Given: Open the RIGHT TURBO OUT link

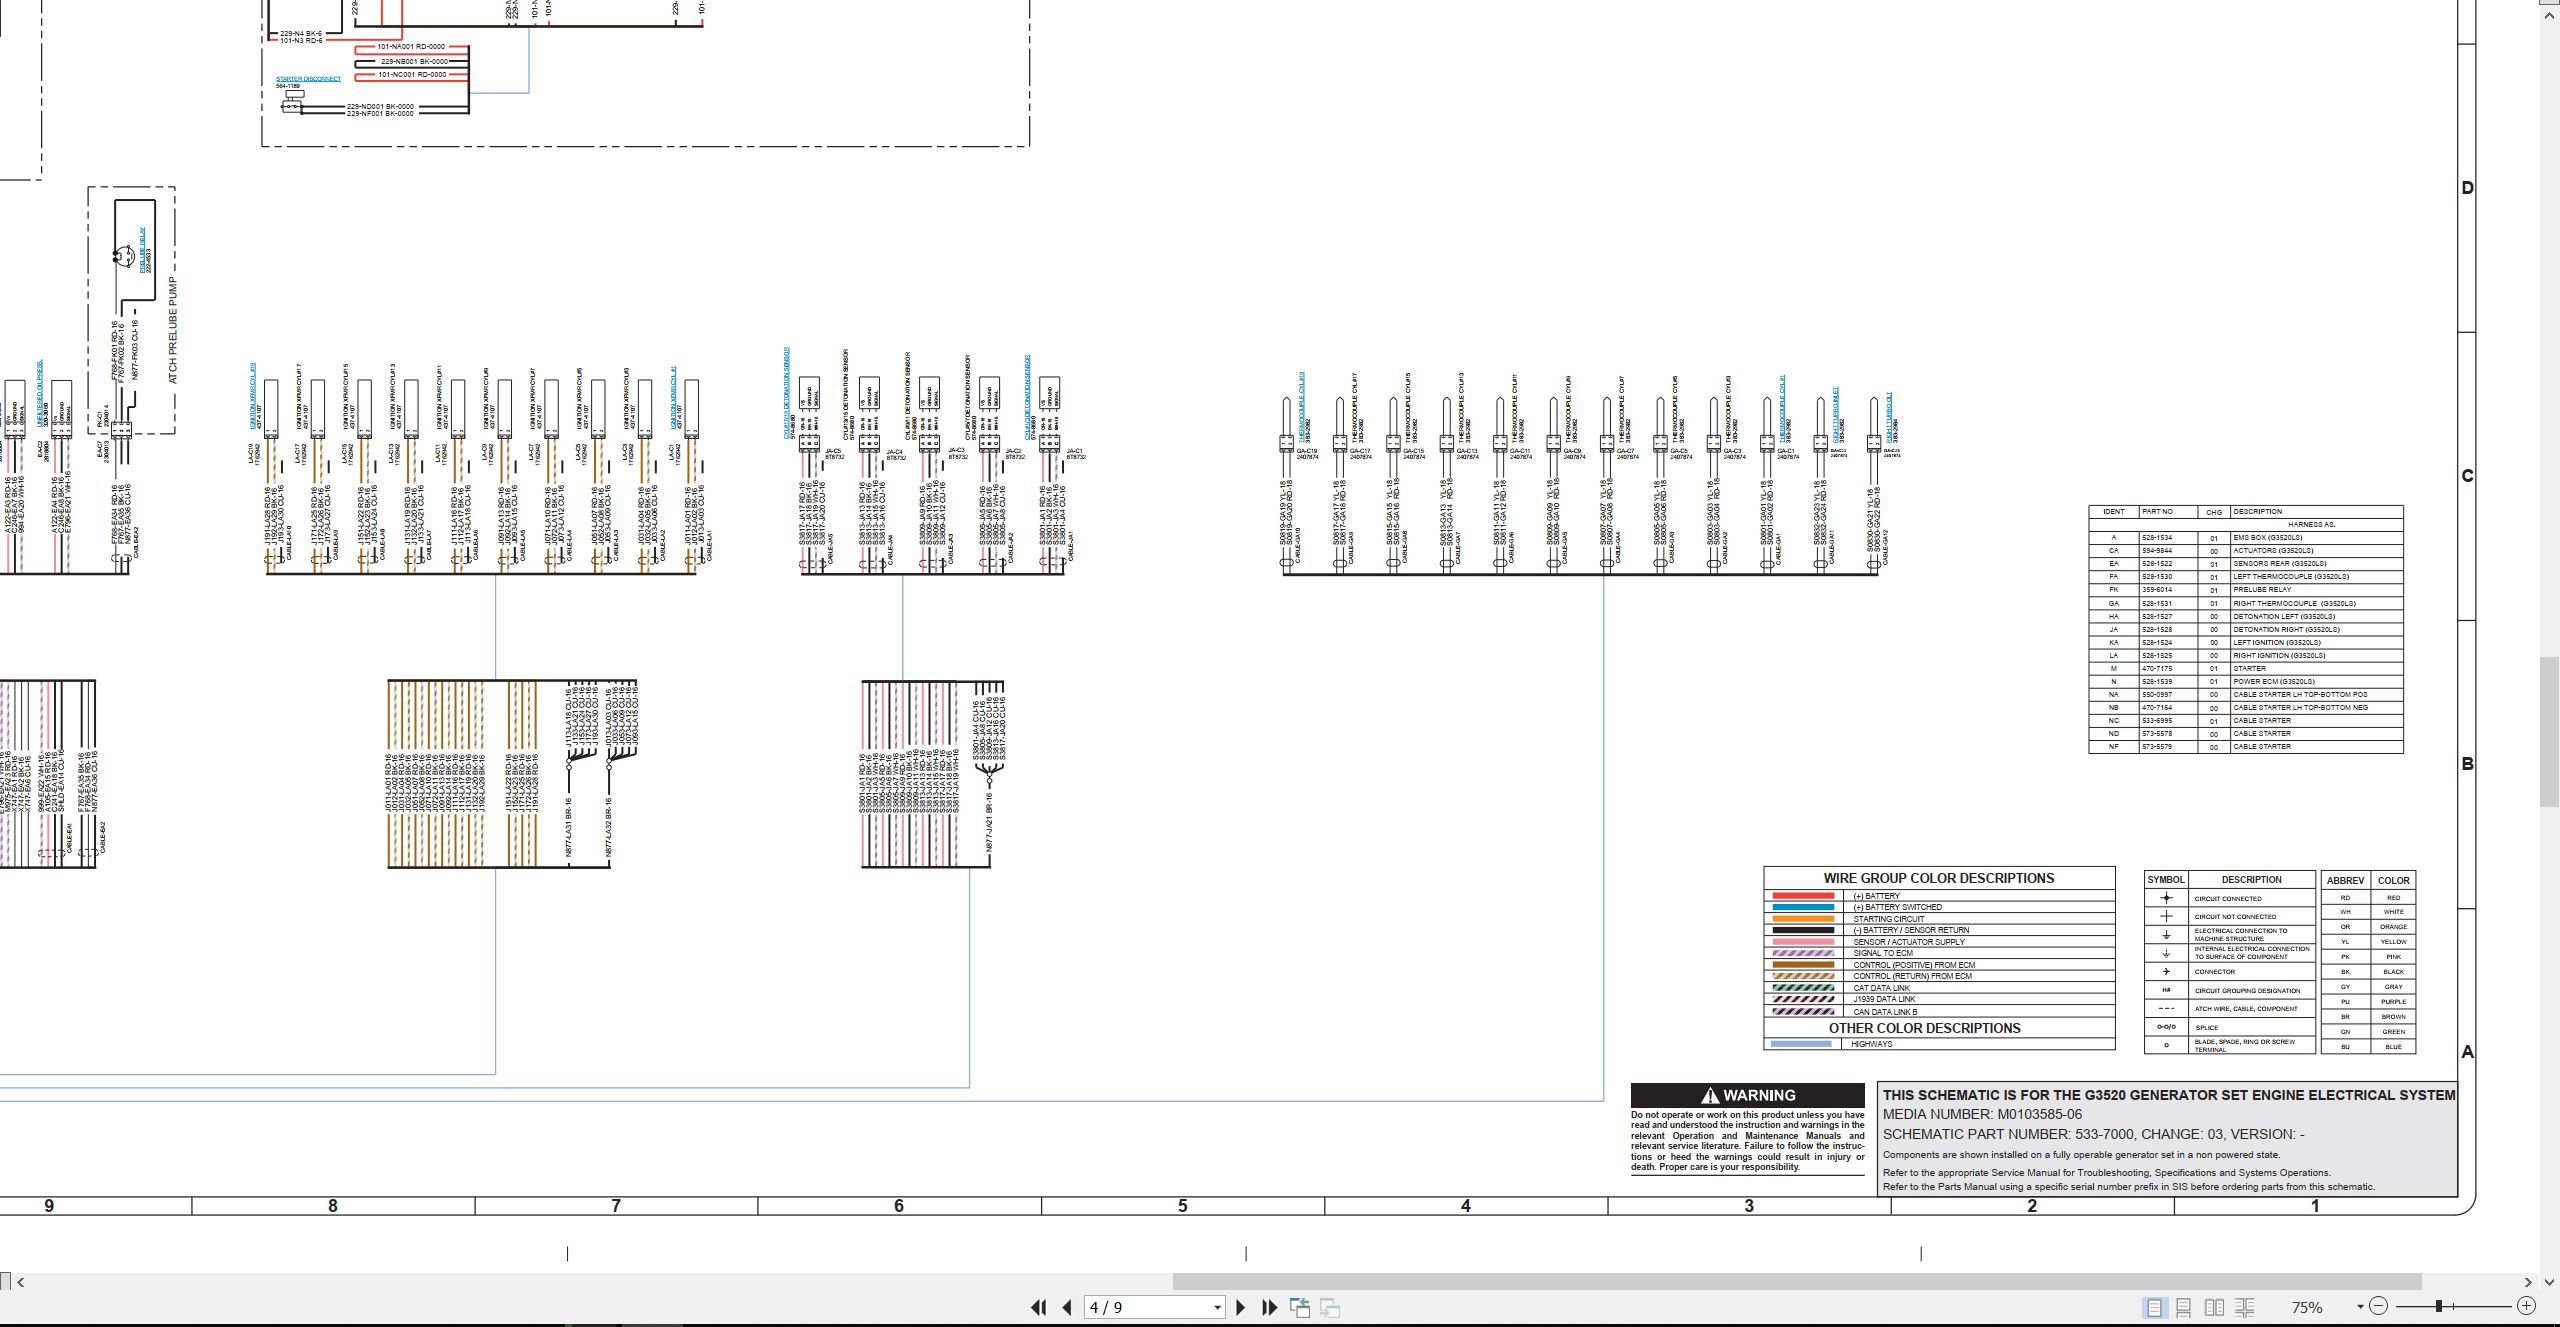Looking at the screenshot, I should click(1889, 419).
